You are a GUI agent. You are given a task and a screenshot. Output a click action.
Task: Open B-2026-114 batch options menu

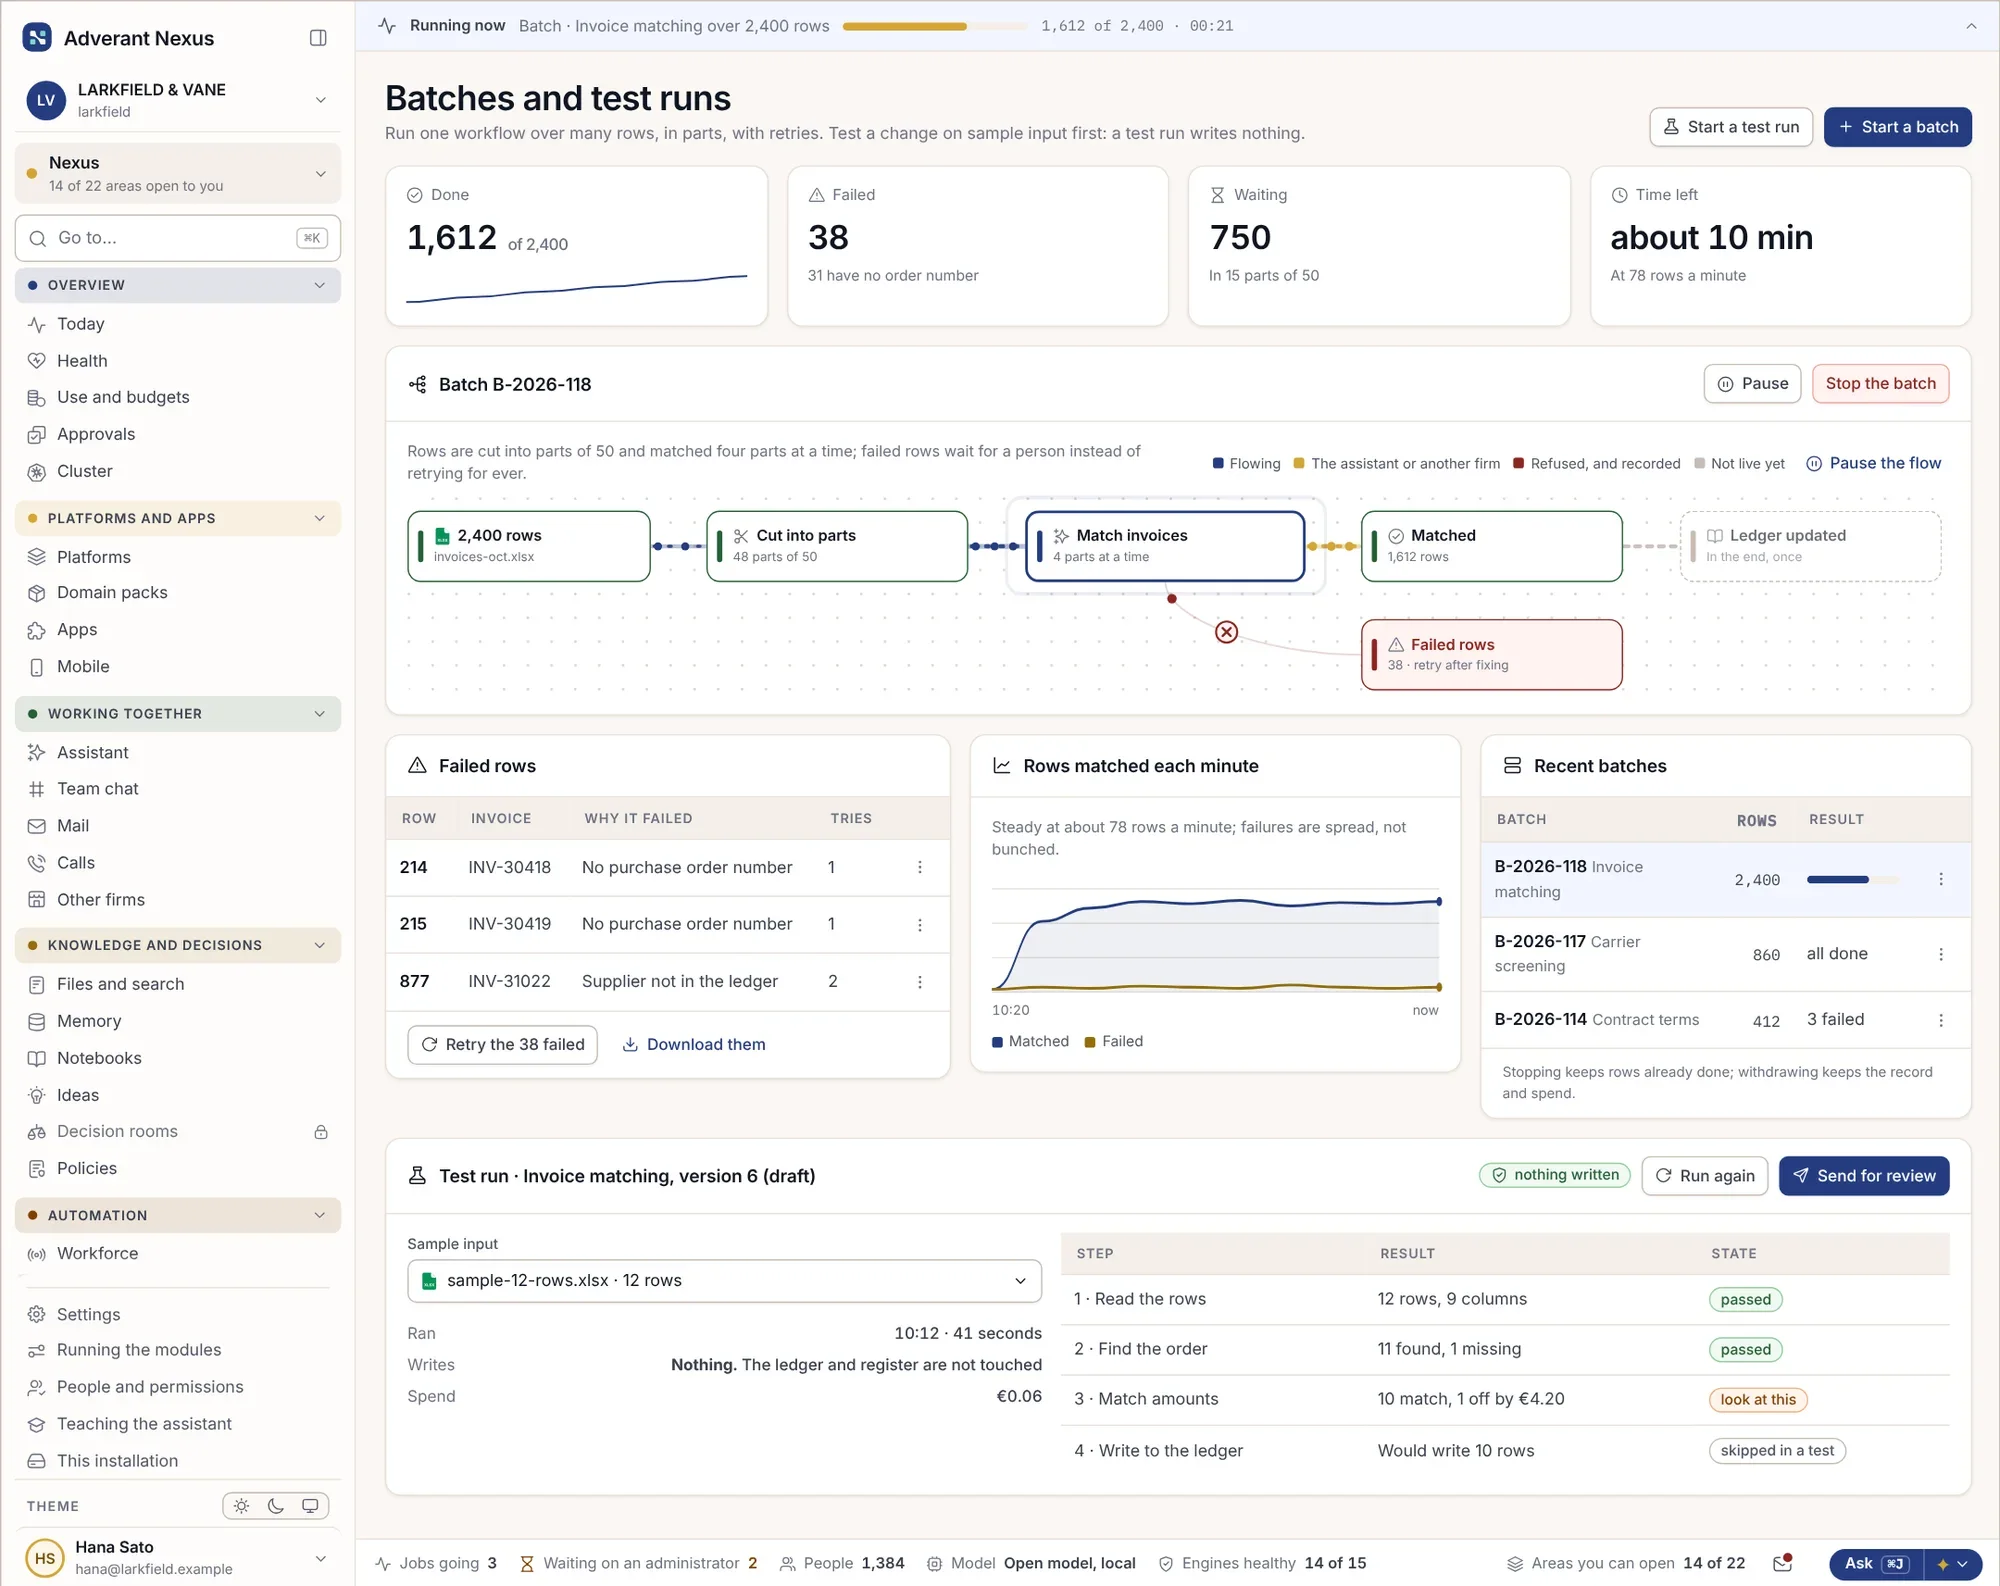(1941, 1020)
